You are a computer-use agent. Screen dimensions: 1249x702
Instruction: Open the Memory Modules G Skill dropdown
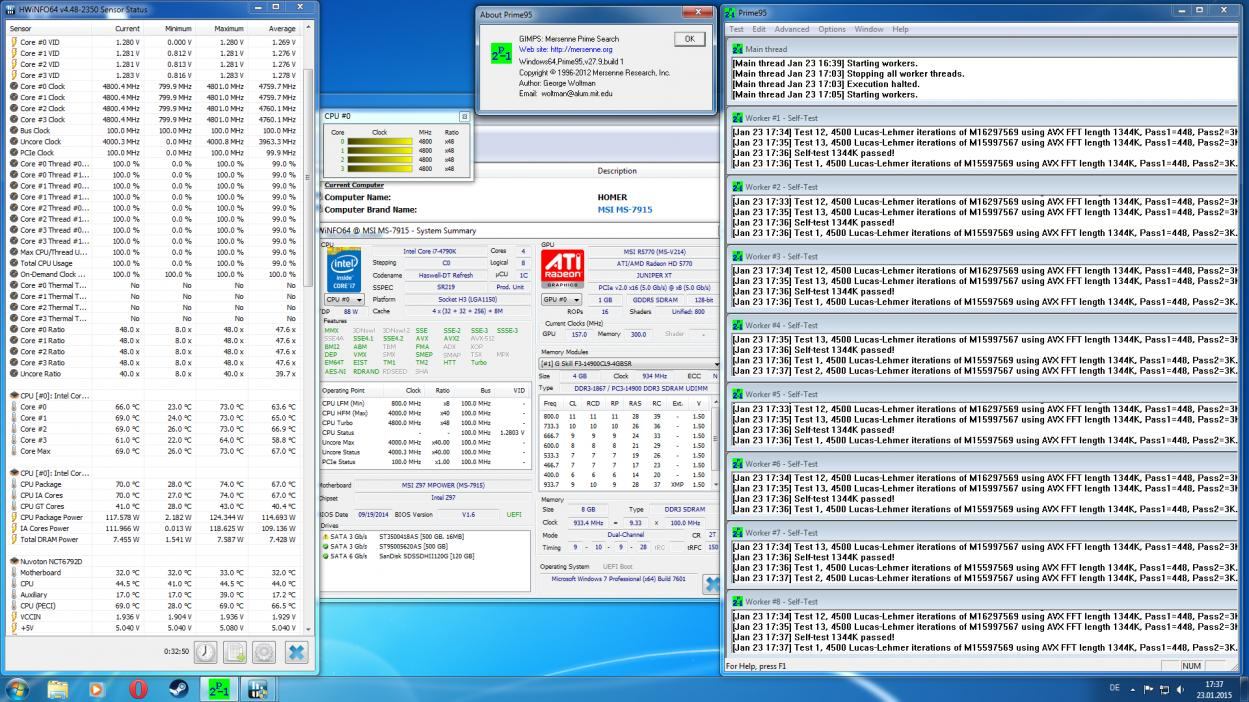[x=630, y=364]
